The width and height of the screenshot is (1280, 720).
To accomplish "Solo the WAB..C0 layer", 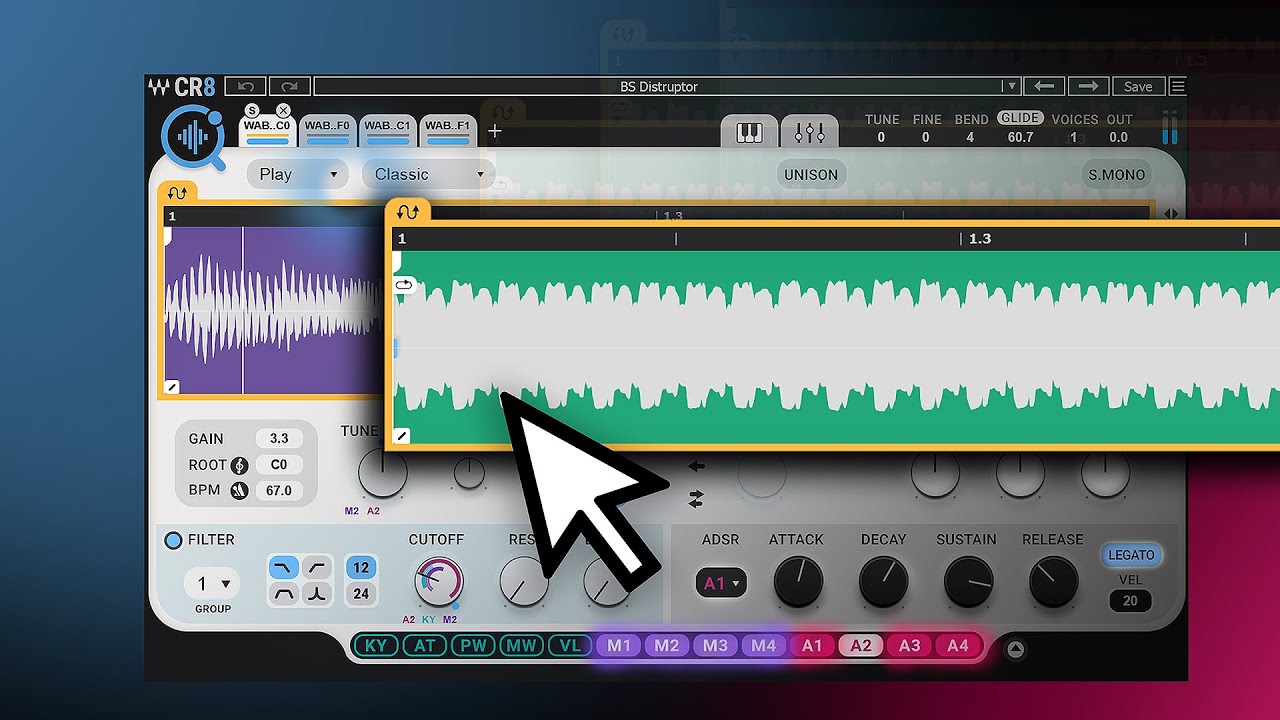I will [x=252, y=111].
